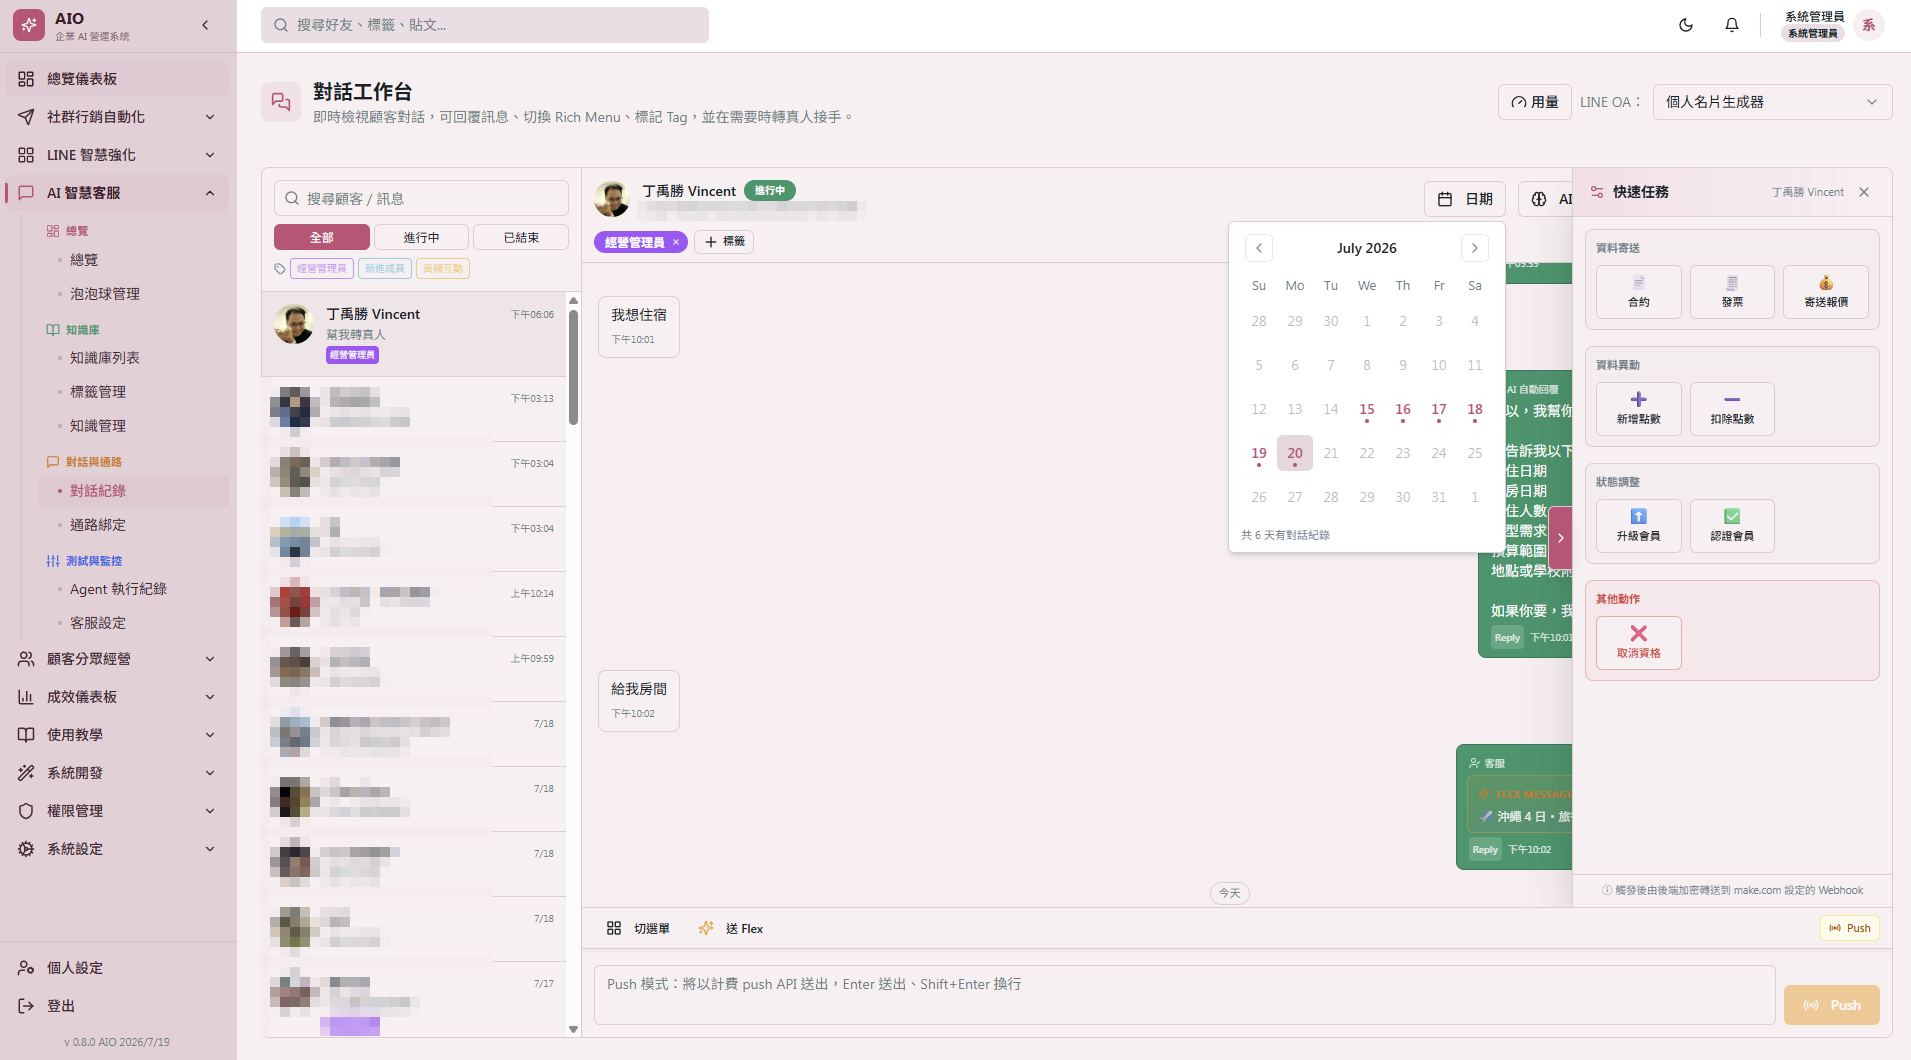Click the 用量 usage button
This screenshot has height=1060, width=1911.
pos(1534,102)
